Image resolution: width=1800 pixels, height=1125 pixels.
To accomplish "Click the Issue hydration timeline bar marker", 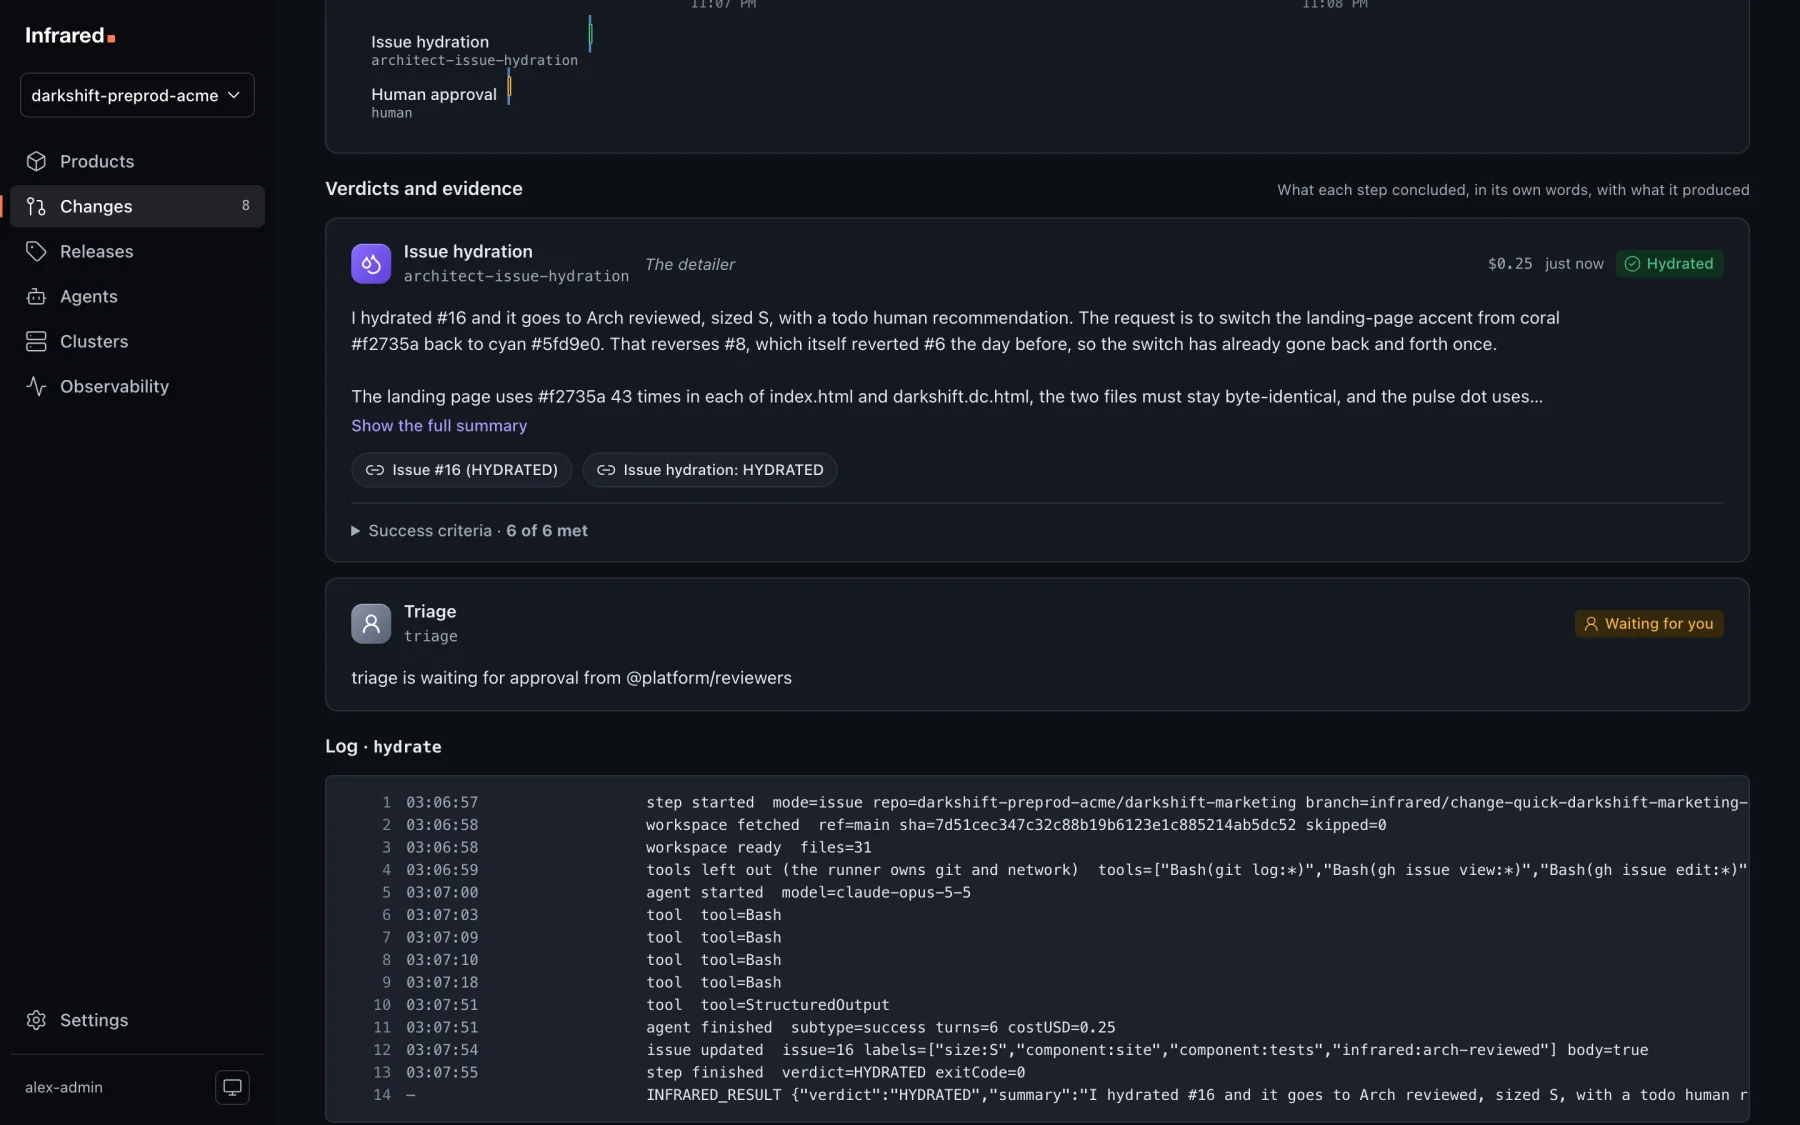I will tap(590, 34).
